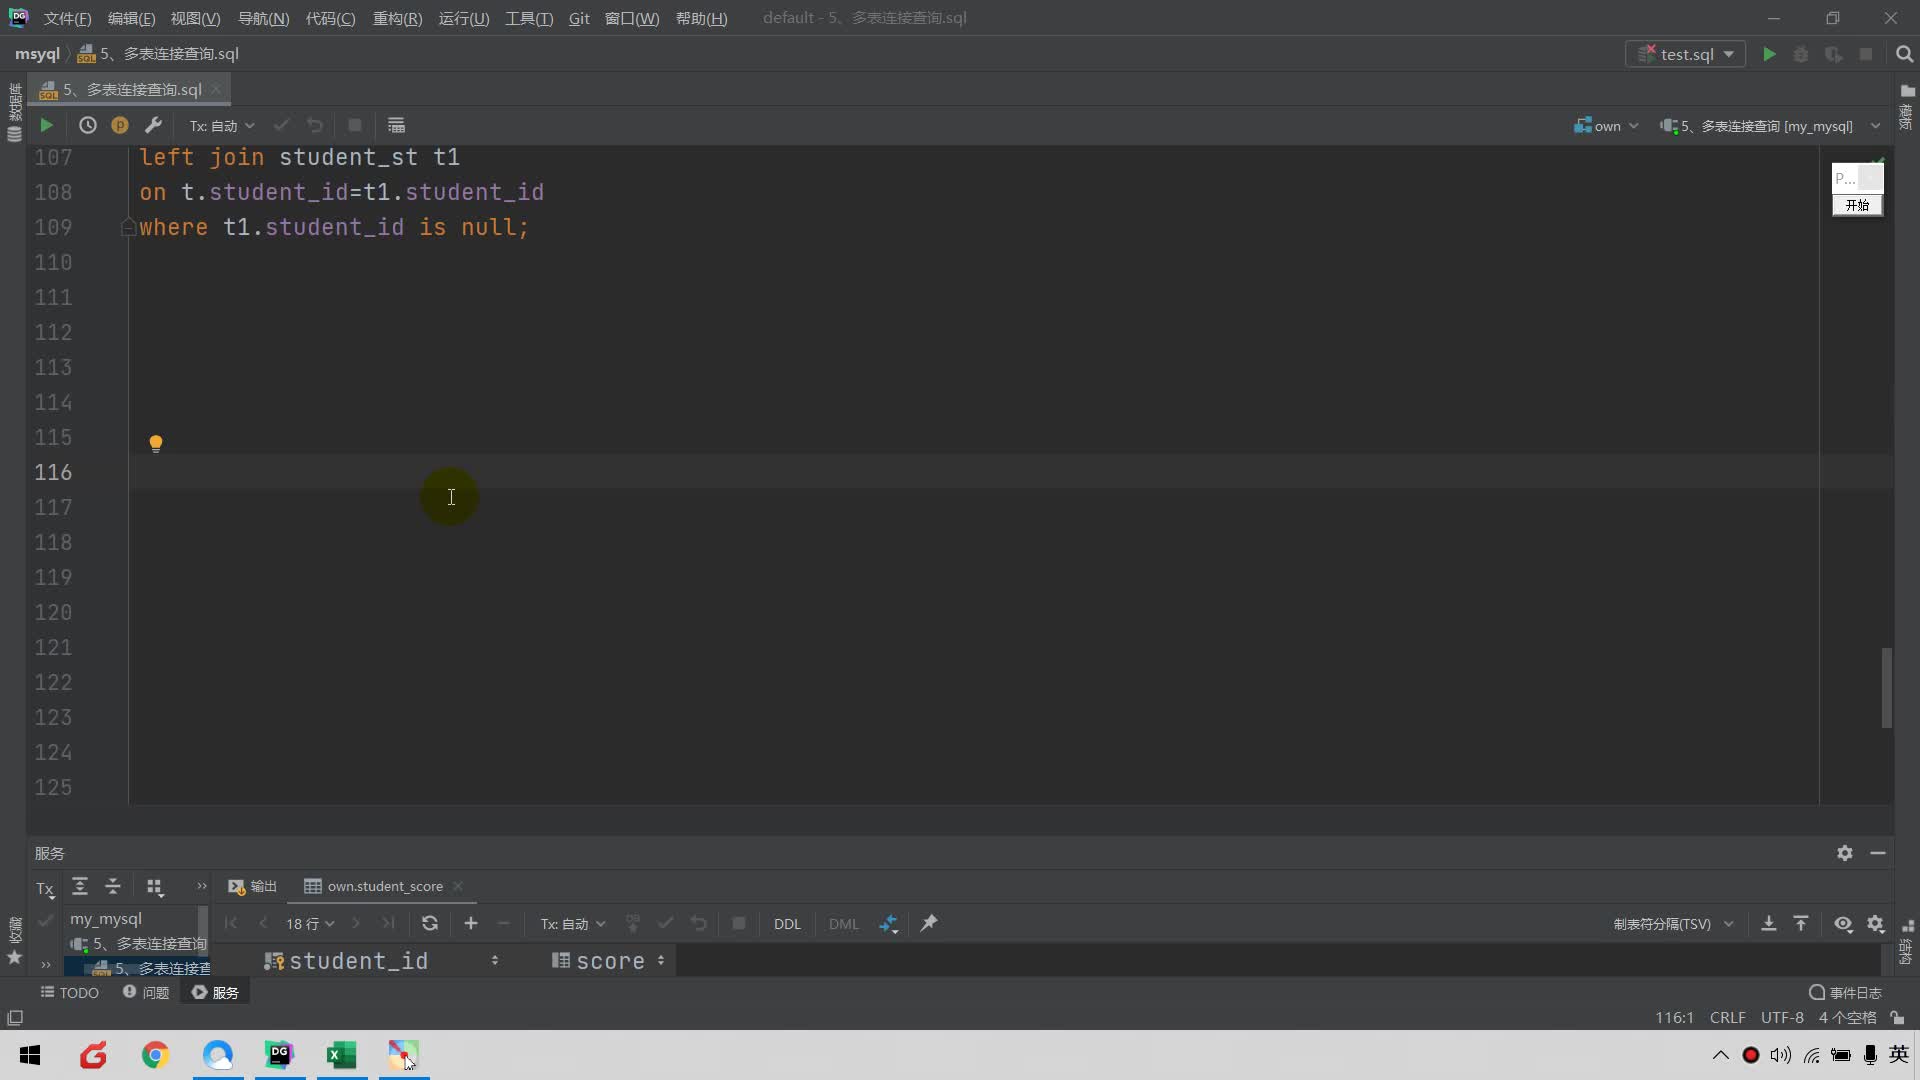Viewport: 1920px width, 1080px height.
Task: Click the compare data icon next to DML
Action: tap(888, 924)
